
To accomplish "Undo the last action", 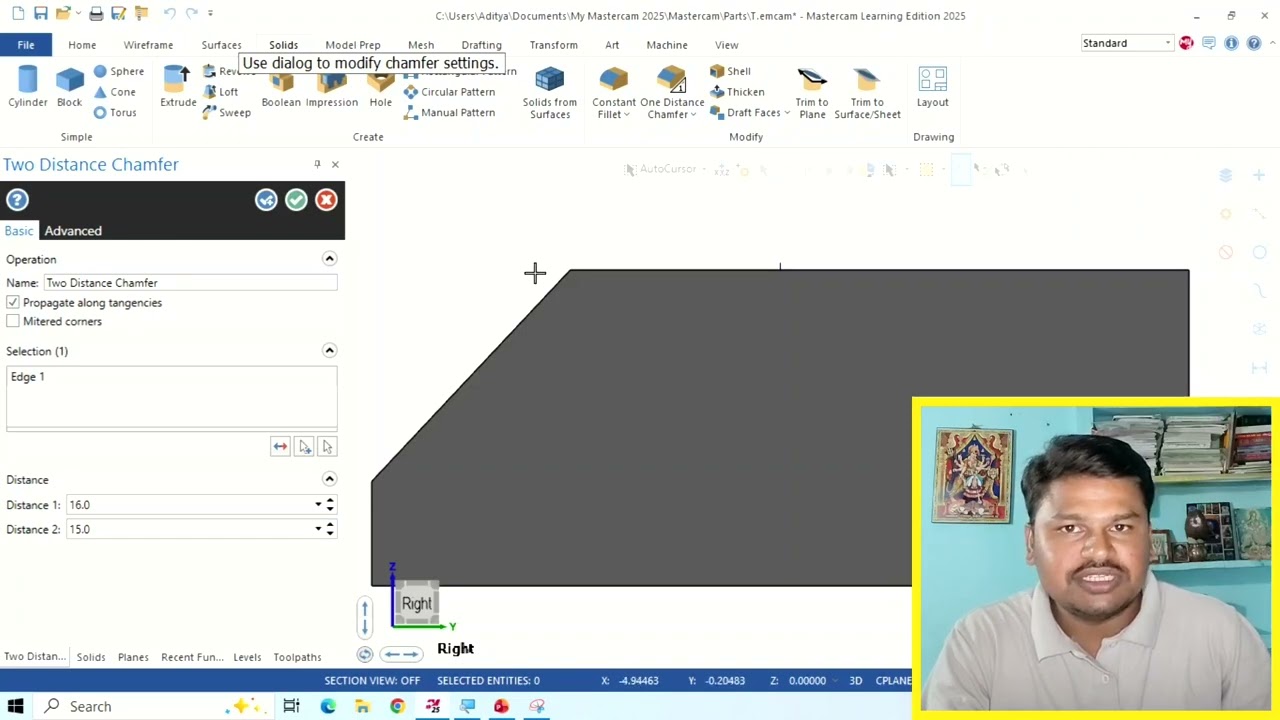I will pos(169,14).
